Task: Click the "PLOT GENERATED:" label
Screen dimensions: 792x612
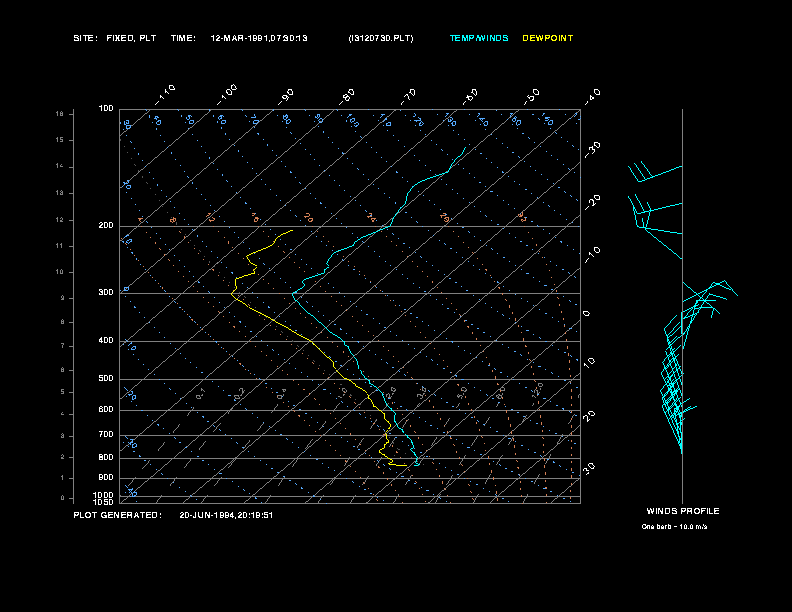Action: (x=118, y=515)
